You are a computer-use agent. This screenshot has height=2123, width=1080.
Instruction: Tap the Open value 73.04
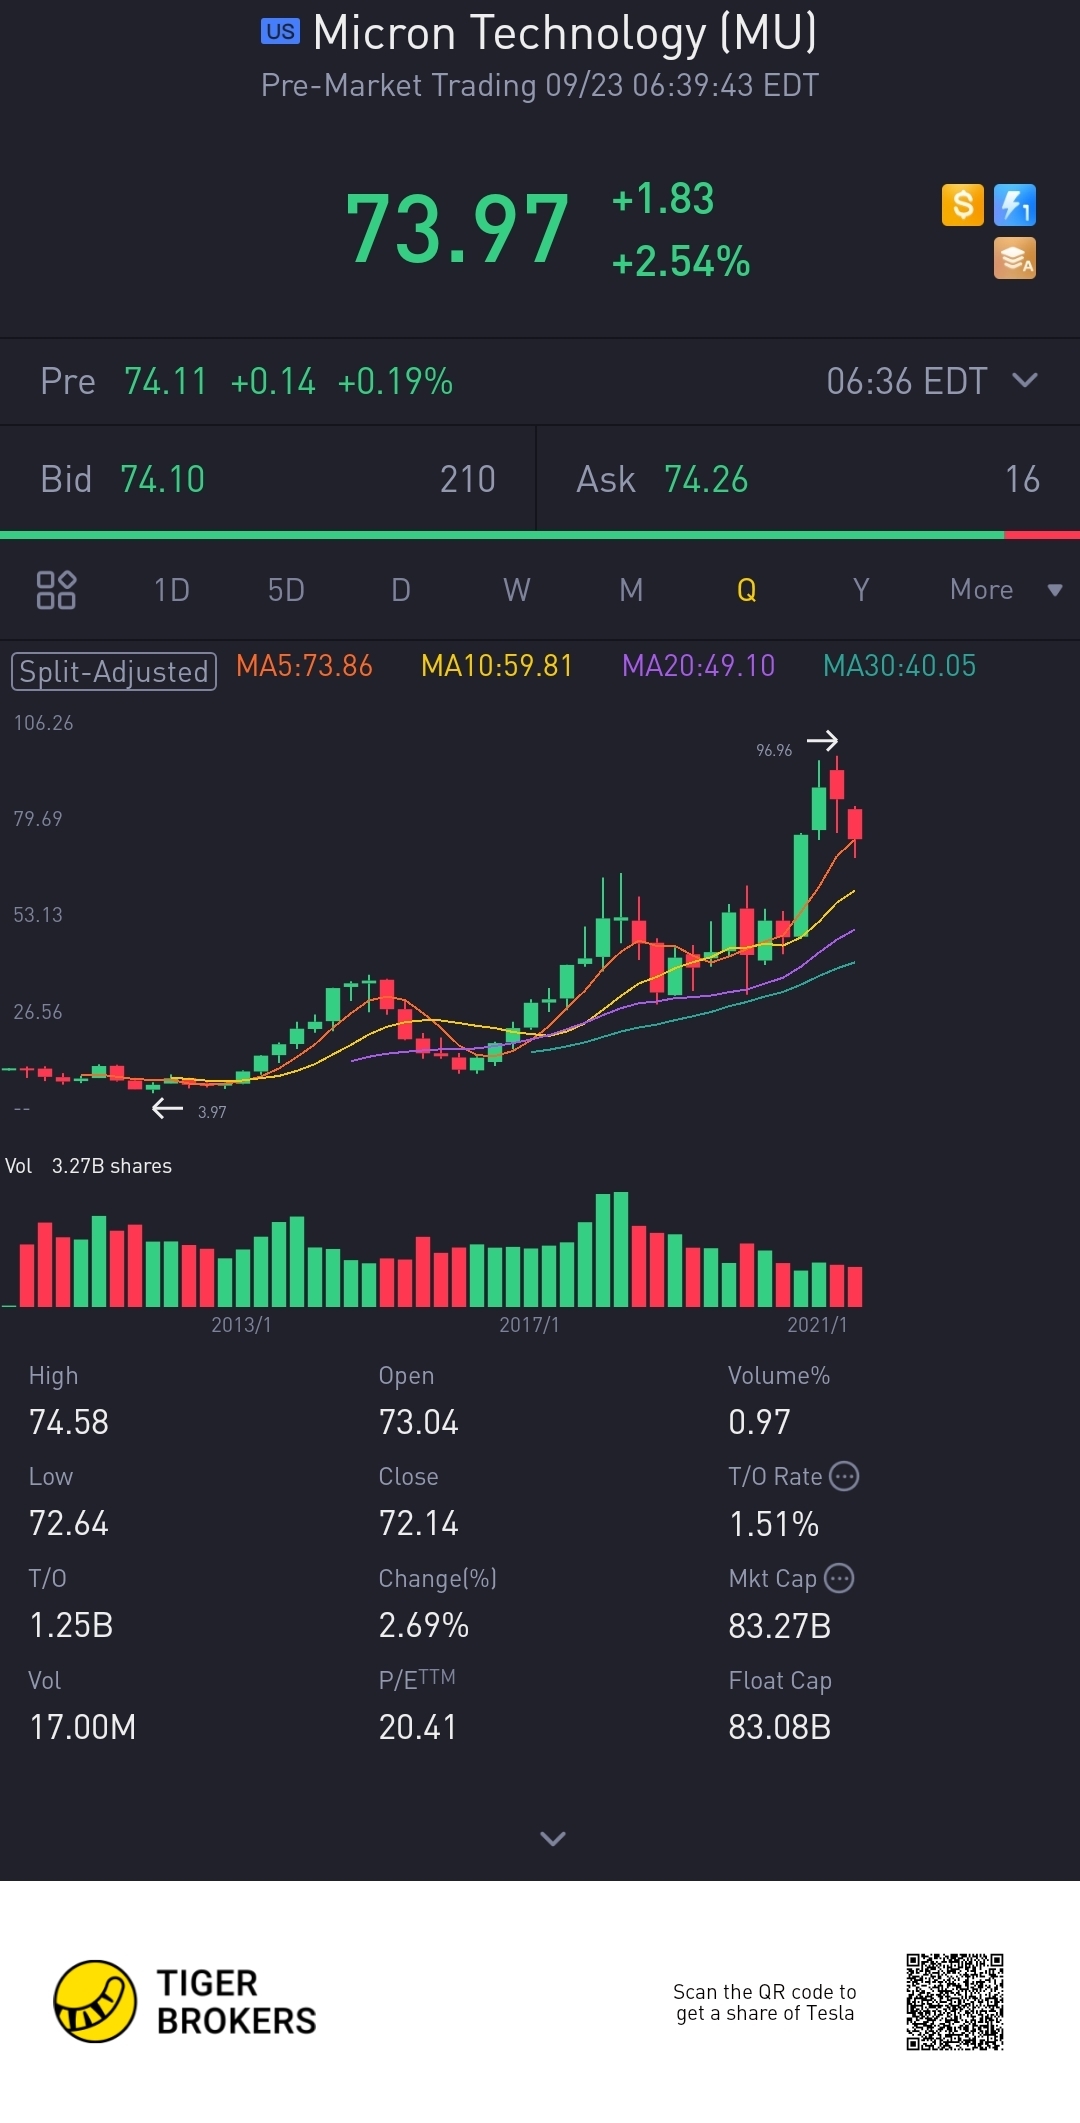[x=418, y=1422]
